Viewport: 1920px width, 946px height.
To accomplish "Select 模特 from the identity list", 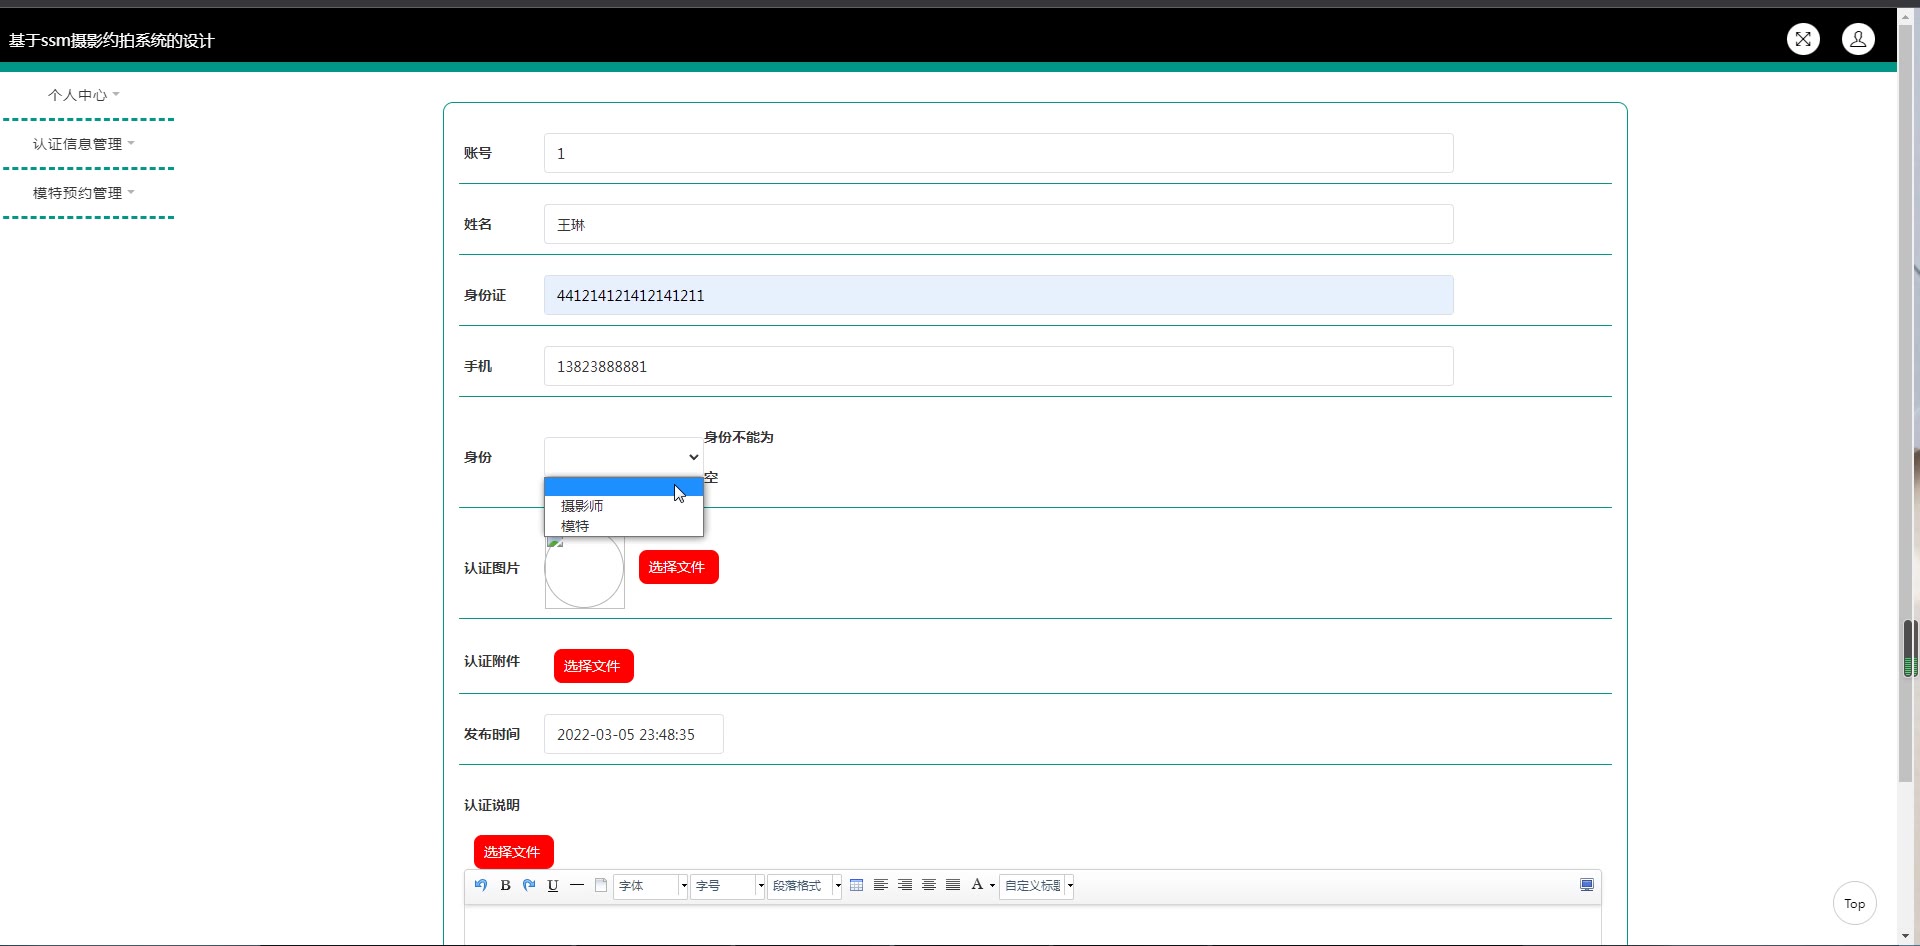I will pos(624,526).
